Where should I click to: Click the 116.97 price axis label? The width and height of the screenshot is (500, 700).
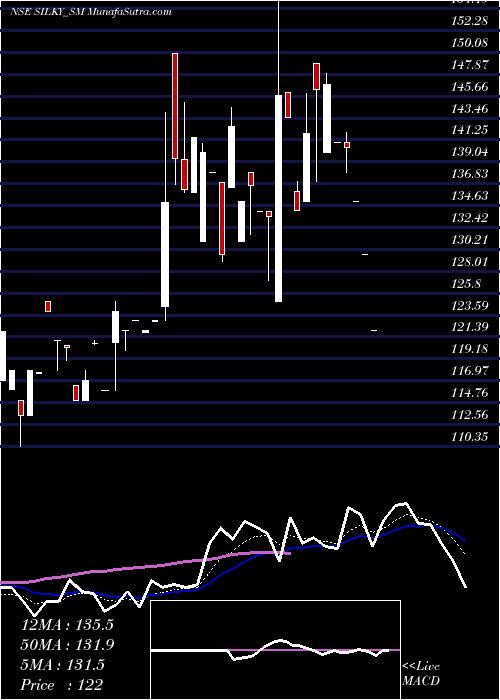click(x=471, y=371)
